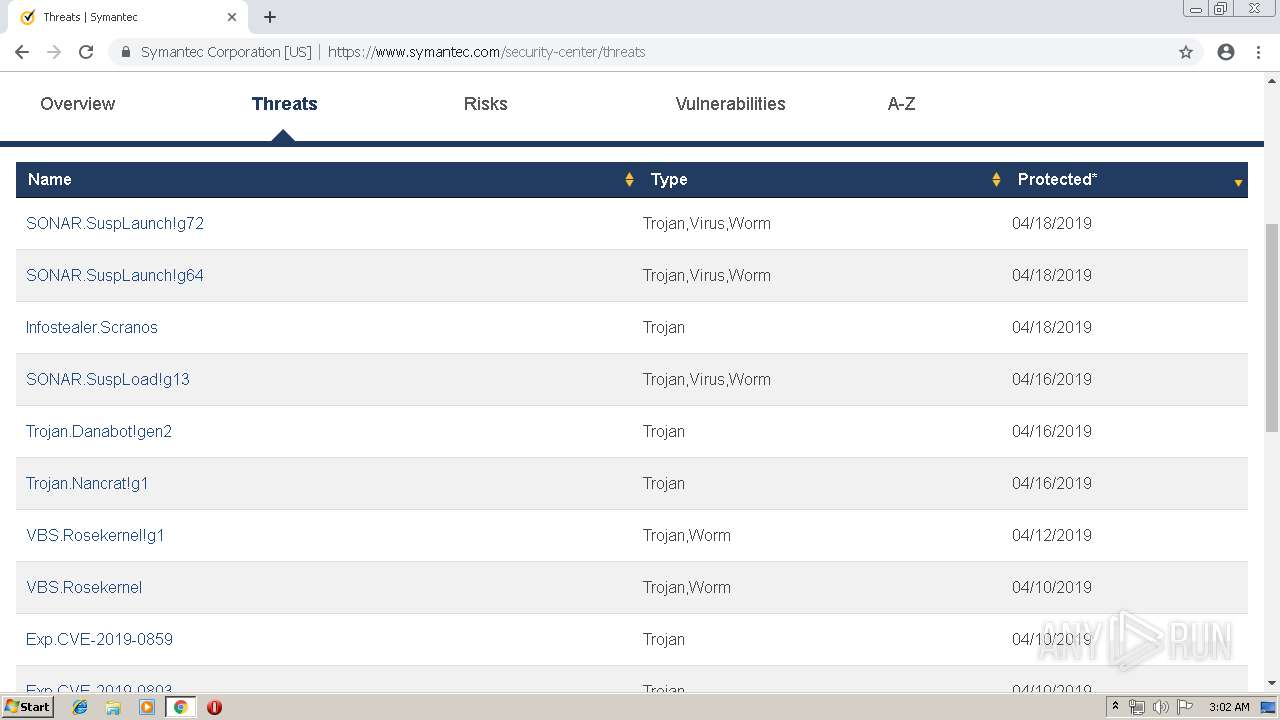The image size is (1280, 720).
Task: Click the page vertical scrollbar thumb
Action: (x=1272, y=328)
